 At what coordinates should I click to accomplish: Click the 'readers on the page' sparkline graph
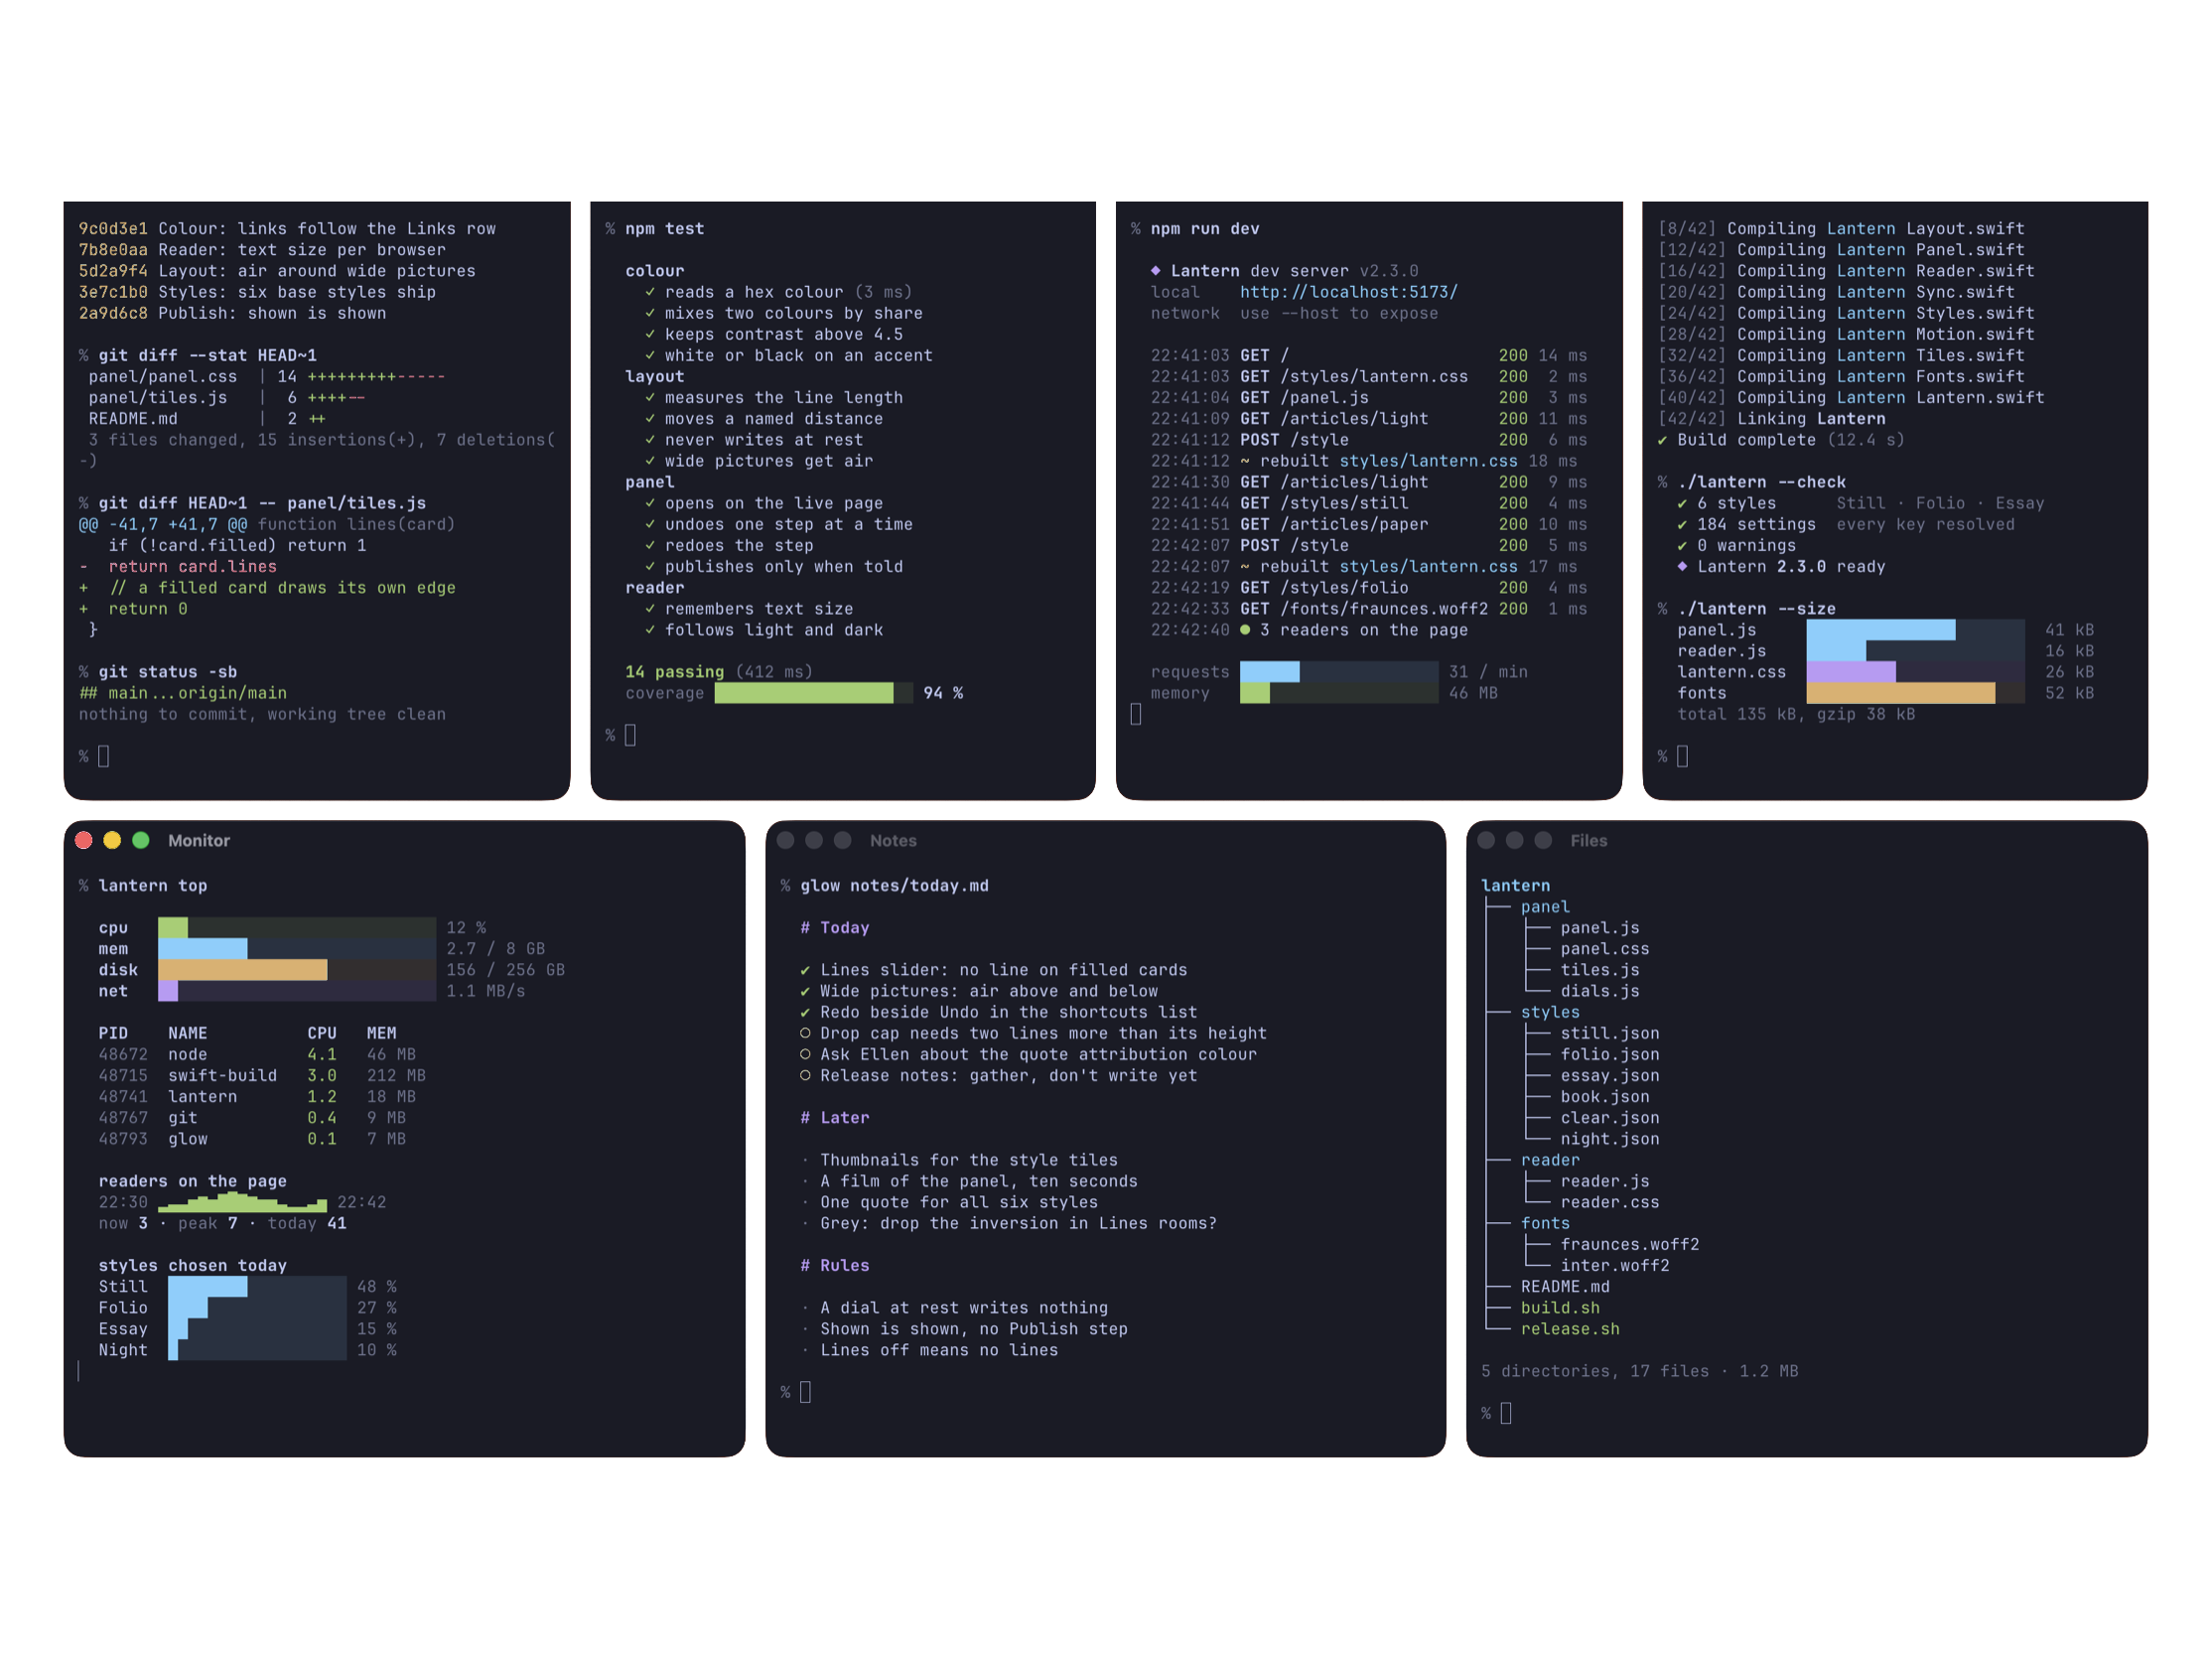[242, 1201]
